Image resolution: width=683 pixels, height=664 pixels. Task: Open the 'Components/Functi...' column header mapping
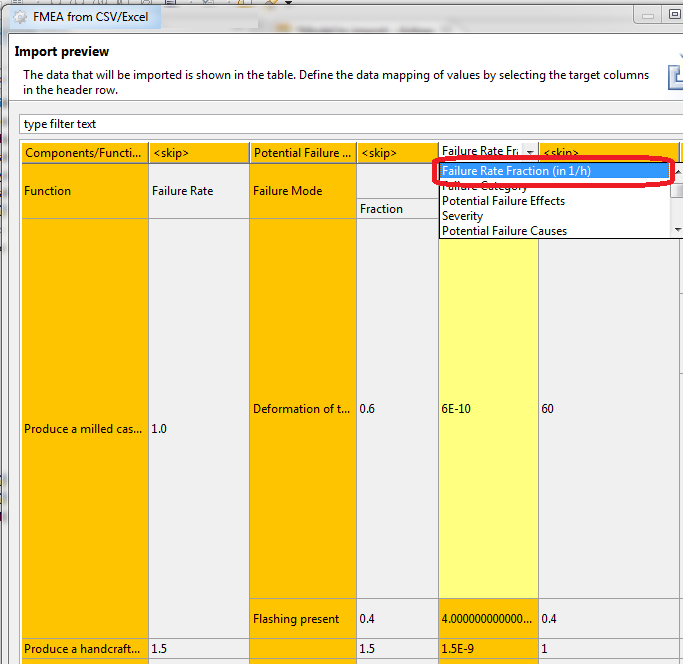[84, 153]
